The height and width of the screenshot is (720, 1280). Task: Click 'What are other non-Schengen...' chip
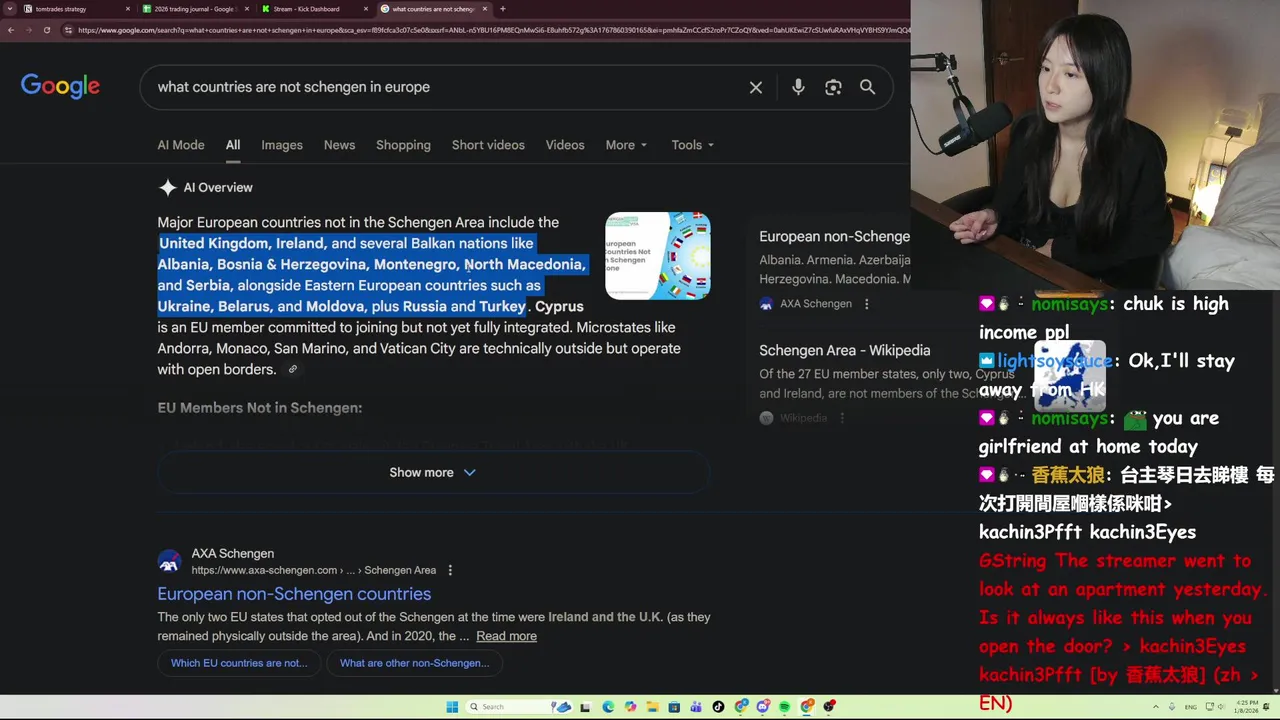pos(414,663)
